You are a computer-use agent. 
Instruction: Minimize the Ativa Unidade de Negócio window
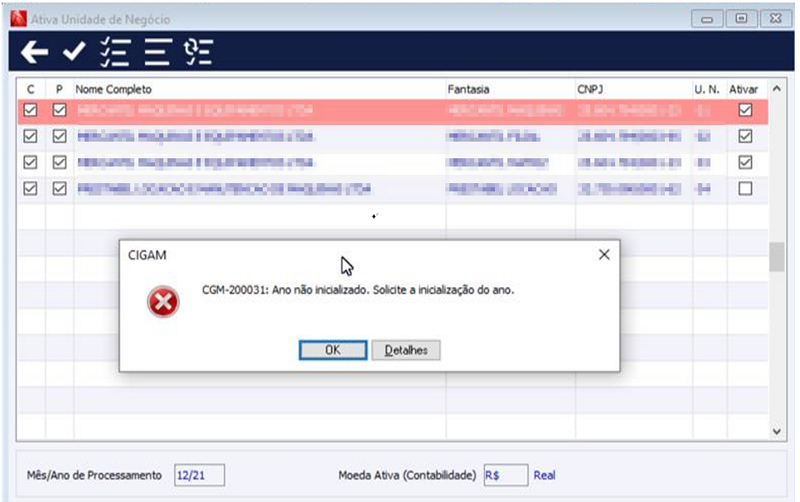point(707,19)
